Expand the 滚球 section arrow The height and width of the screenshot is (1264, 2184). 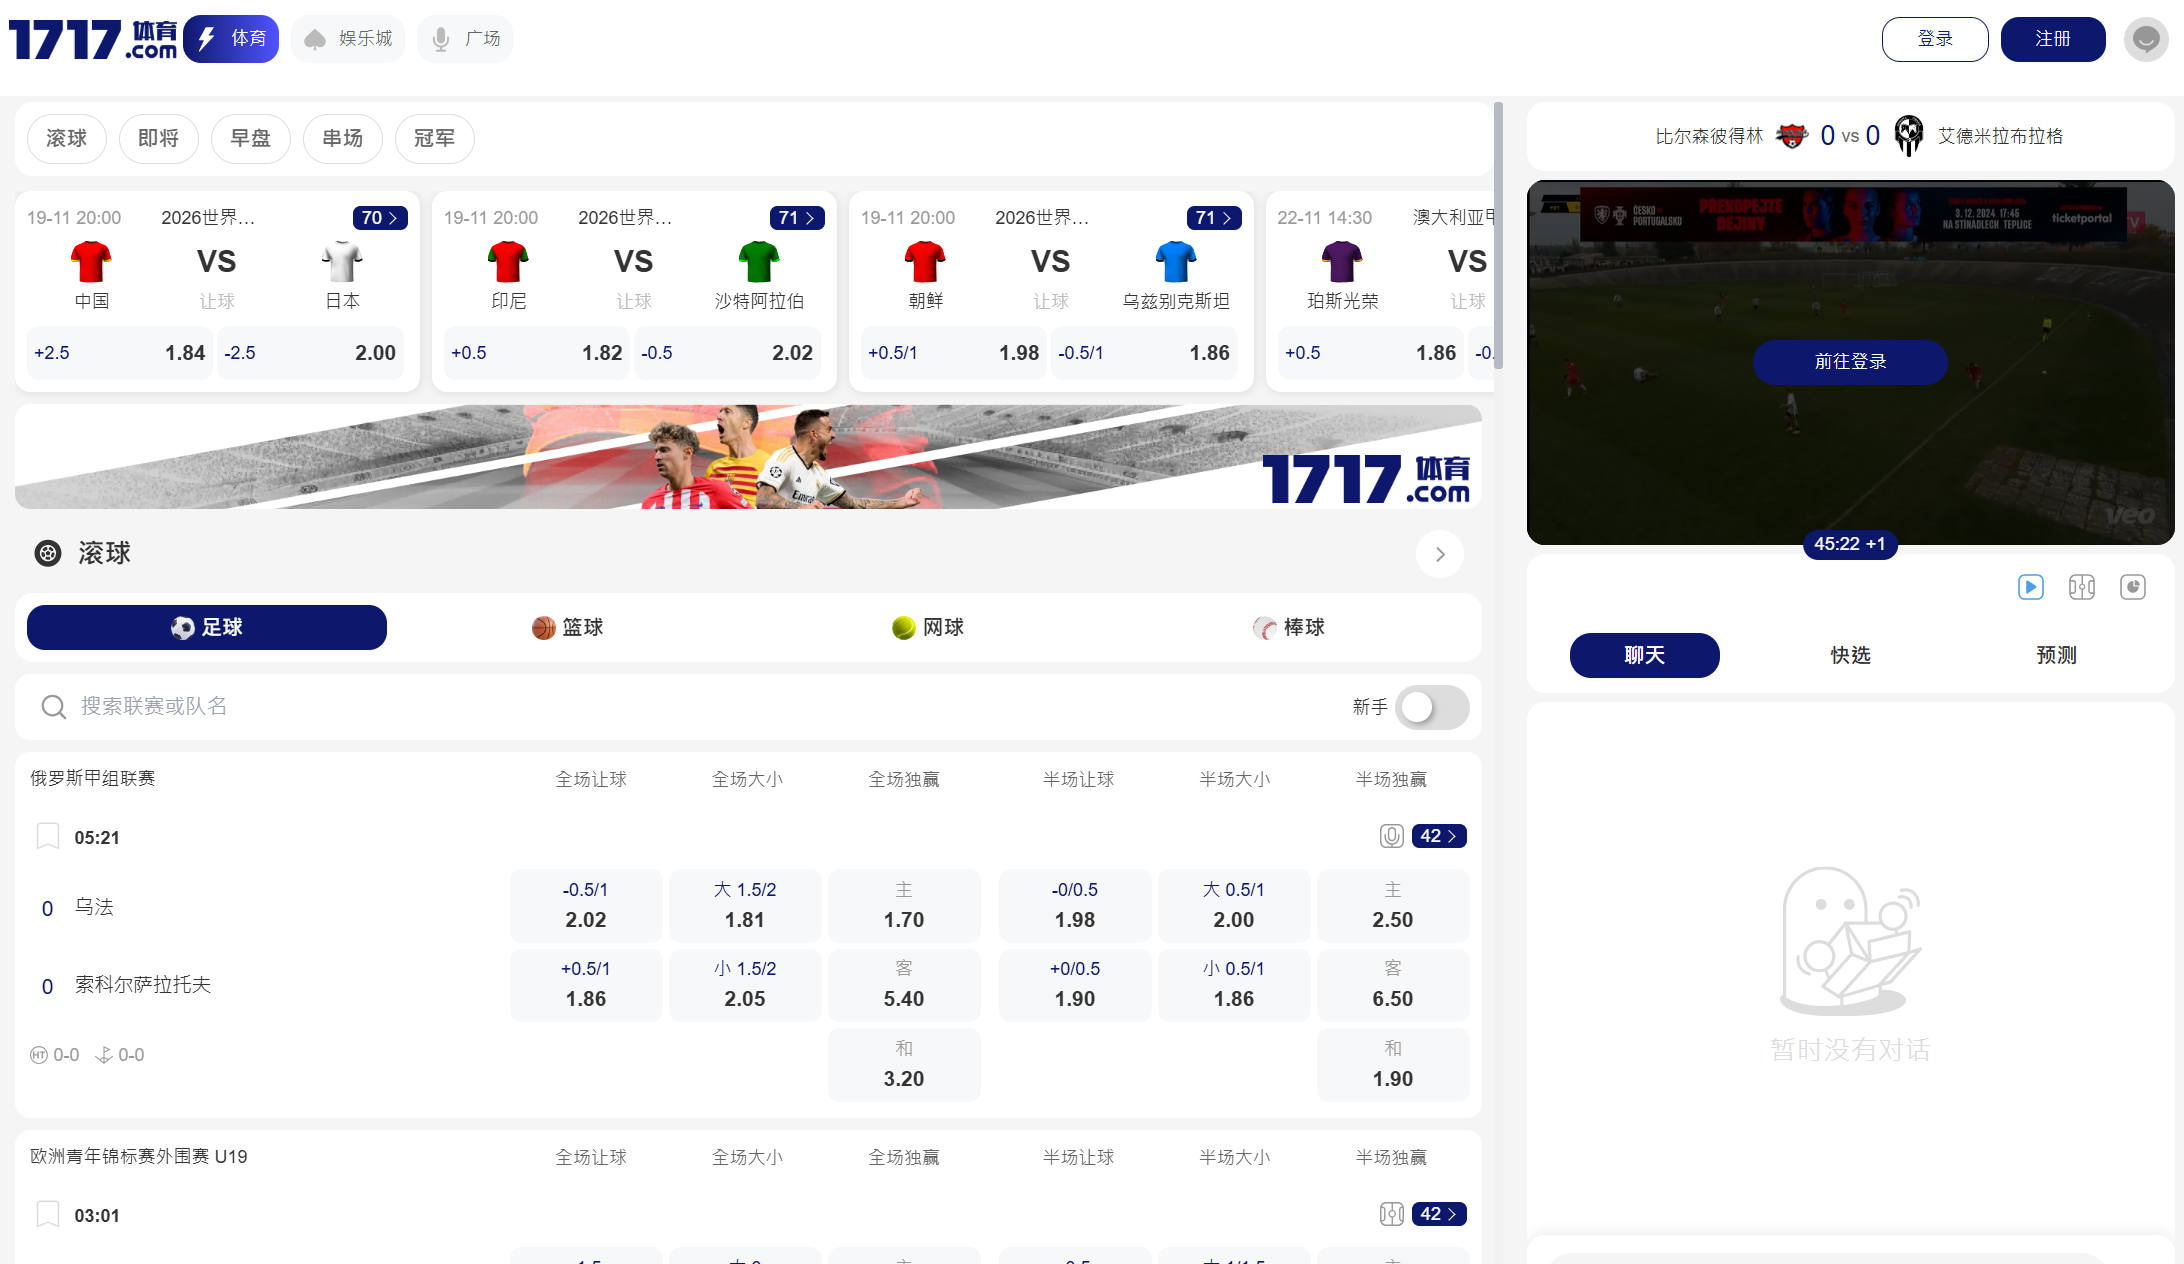tap(1439, 554)
